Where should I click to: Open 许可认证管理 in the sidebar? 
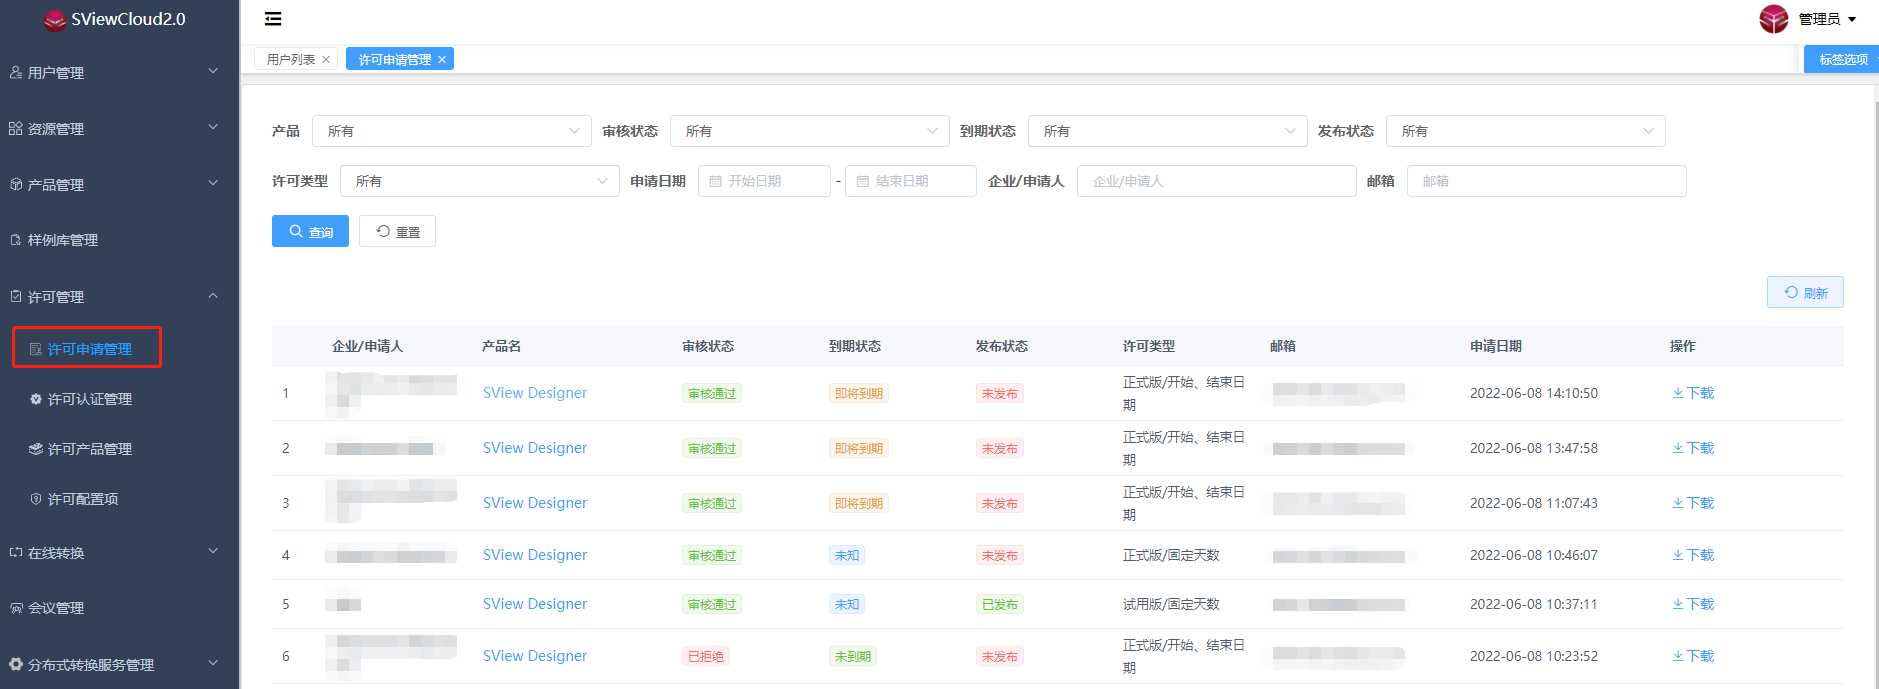90,399
